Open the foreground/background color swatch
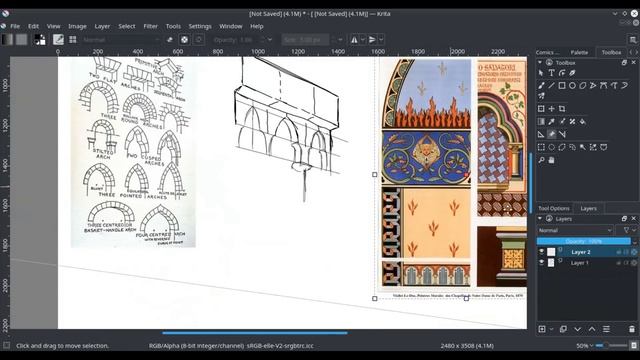The image size is (640, 360). click(40, 40)
